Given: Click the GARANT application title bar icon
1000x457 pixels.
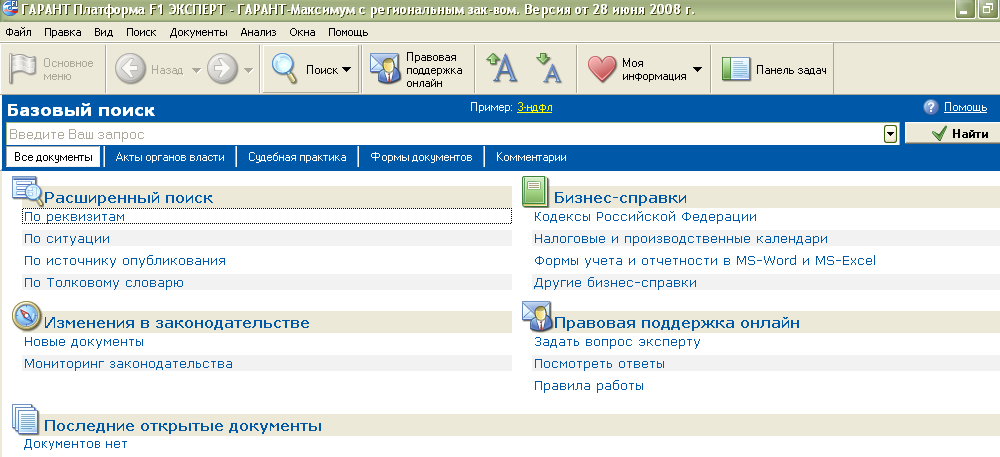Looking at the screenshot, I should point(10,10).
